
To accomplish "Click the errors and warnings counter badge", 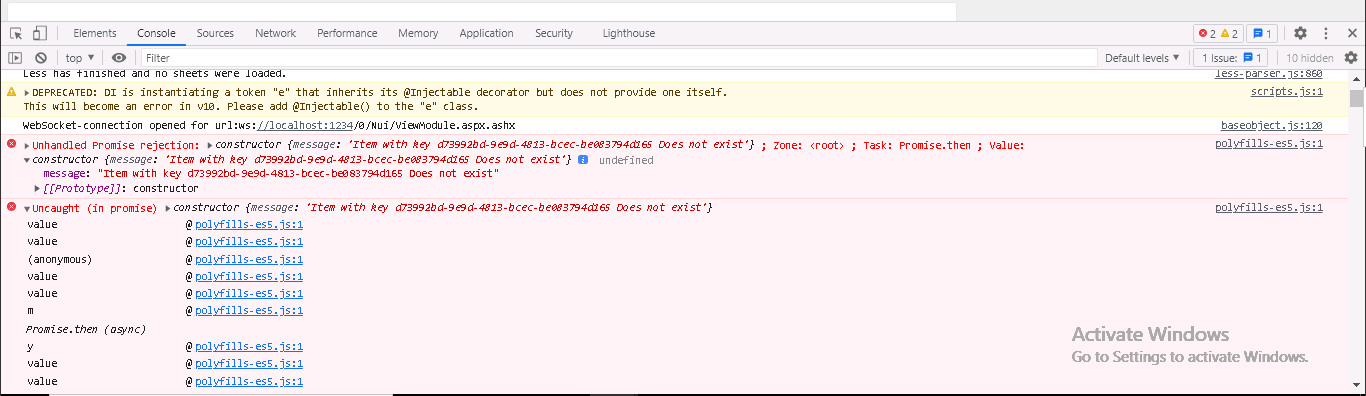I will click(x=1219, y=33).
